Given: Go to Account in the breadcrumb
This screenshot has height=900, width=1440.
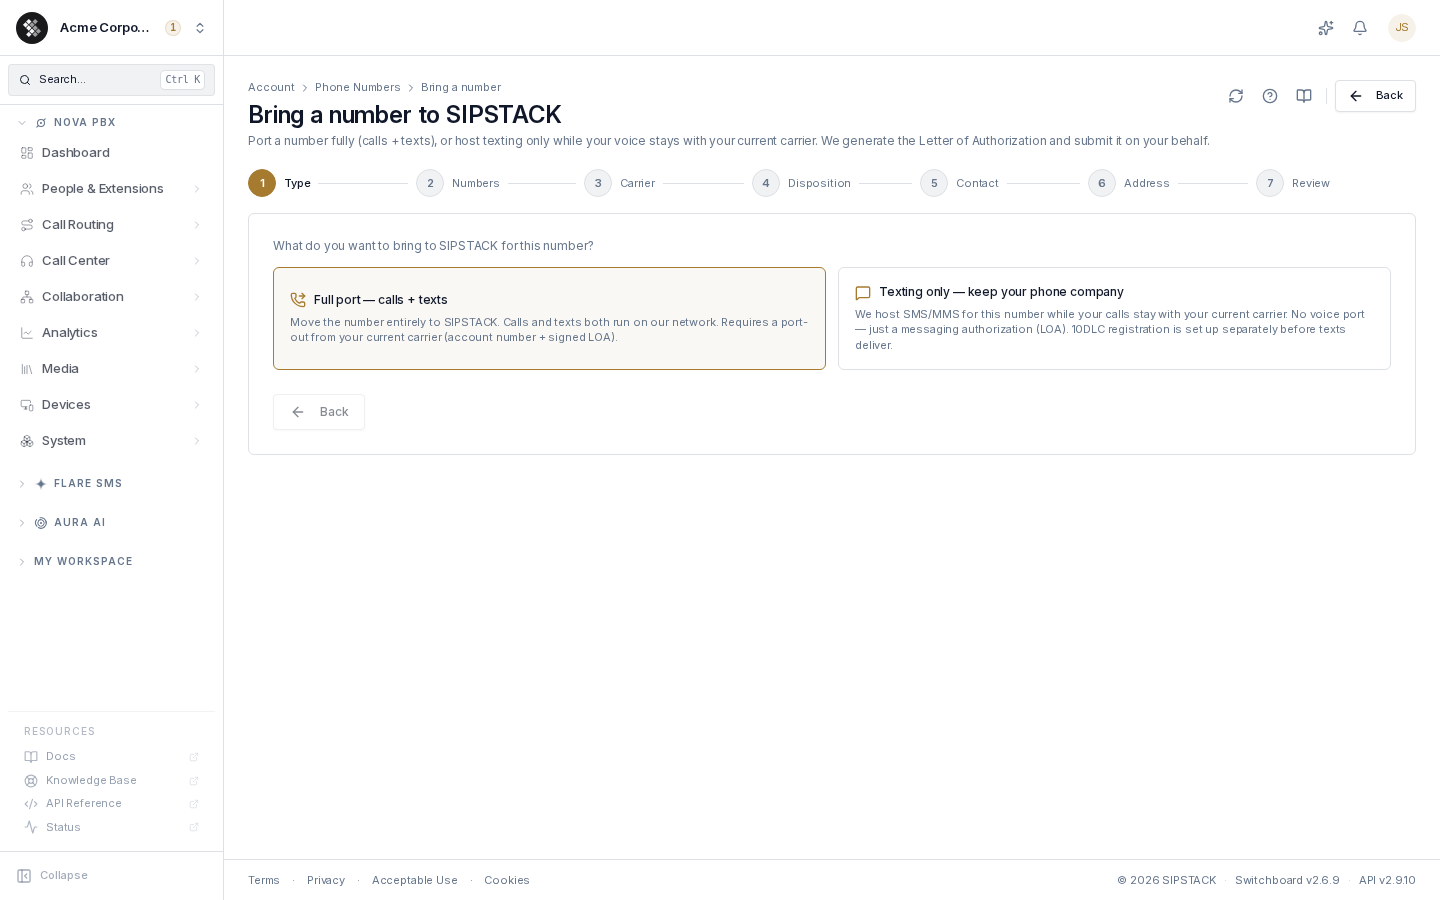Looking at the screenshot, I should pyautogui.click(x=271, y=88).
